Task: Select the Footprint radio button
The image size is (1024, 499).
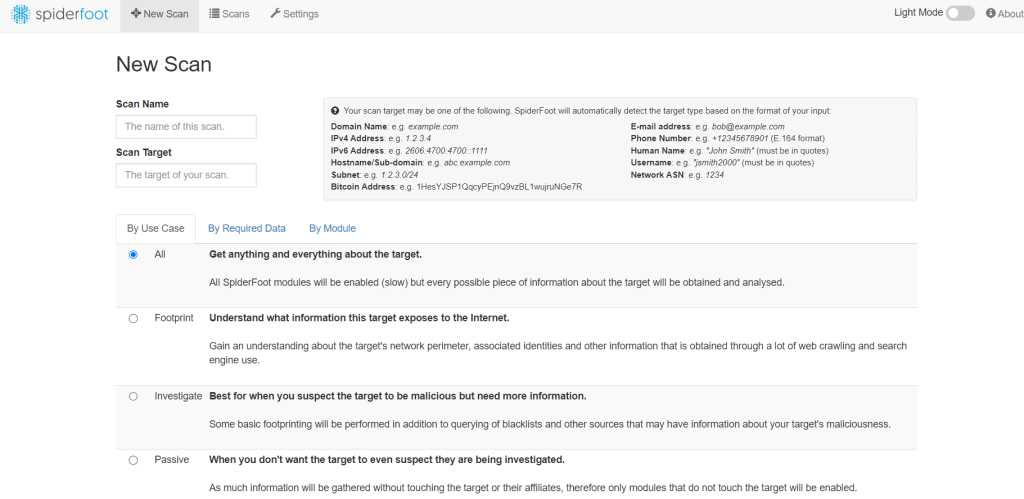Action: pos(133,318)
